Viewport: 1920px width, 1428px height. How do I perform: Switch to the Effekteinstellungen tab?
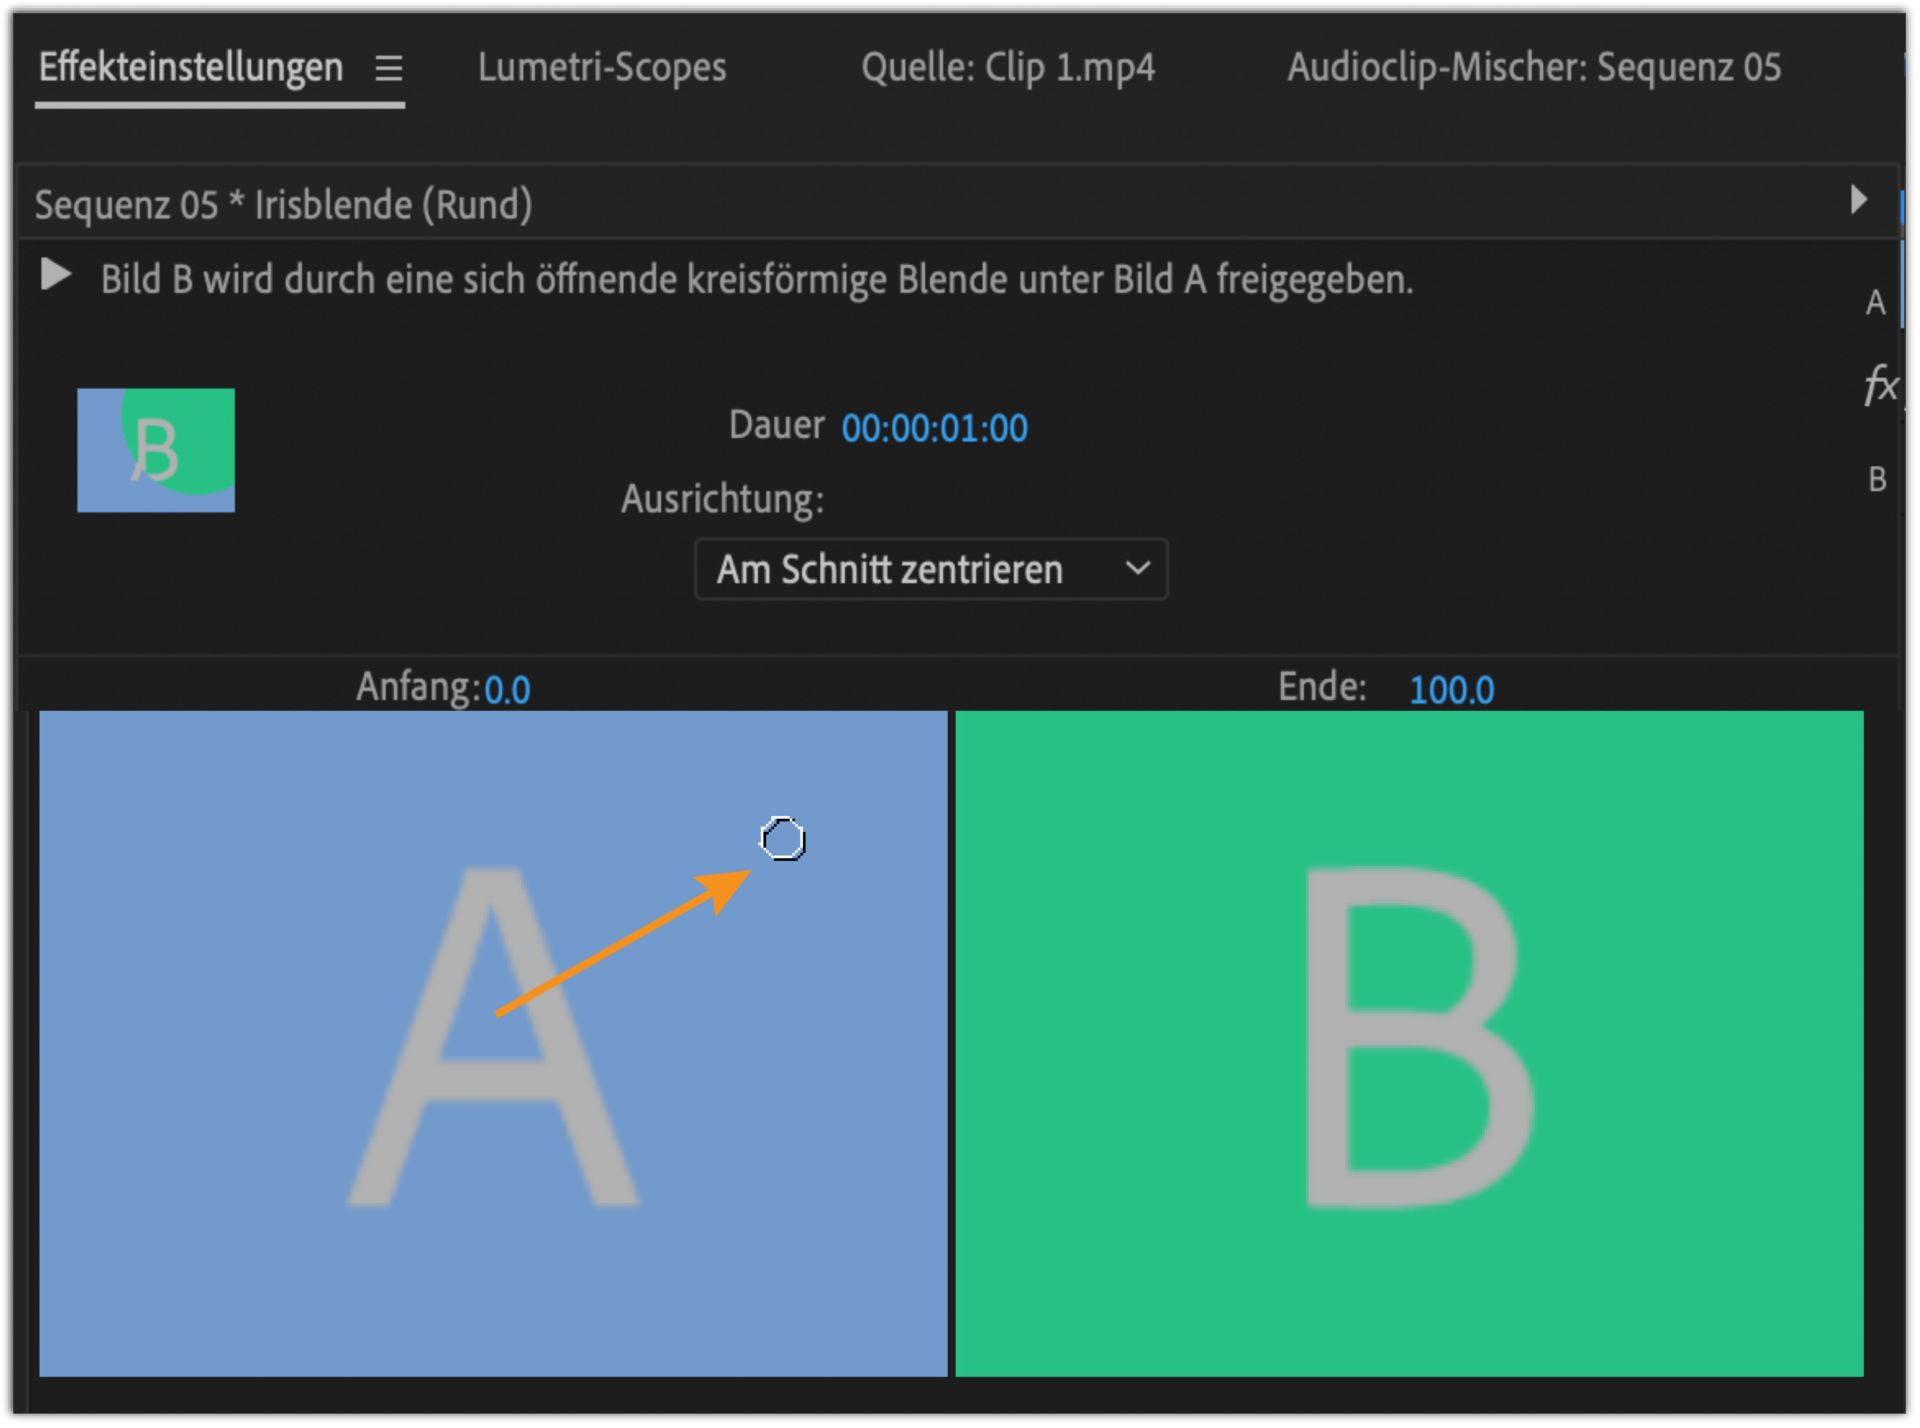pyautogui.click(x=190, y=68)
